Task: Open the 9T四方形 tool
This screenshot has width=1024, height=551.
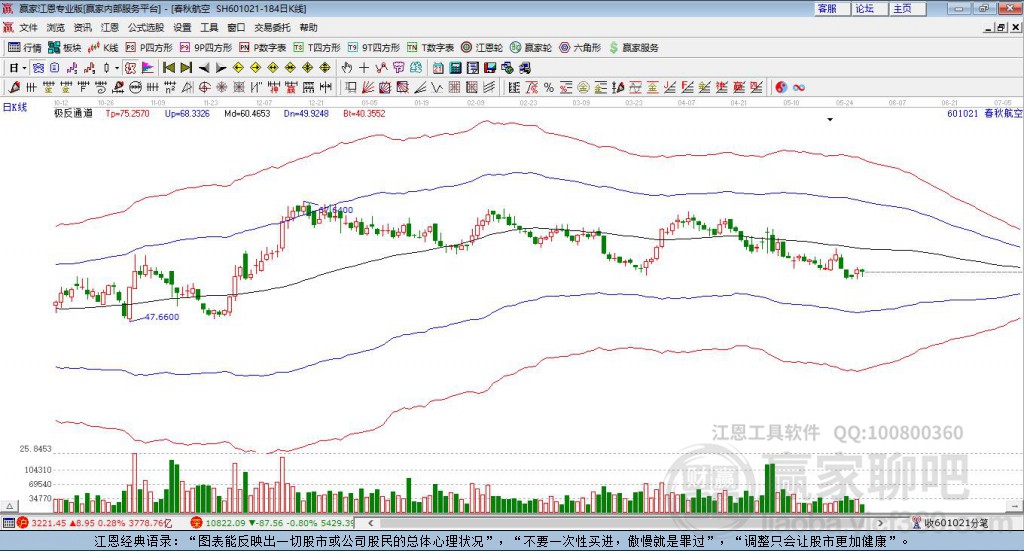Action: point(374,48)
